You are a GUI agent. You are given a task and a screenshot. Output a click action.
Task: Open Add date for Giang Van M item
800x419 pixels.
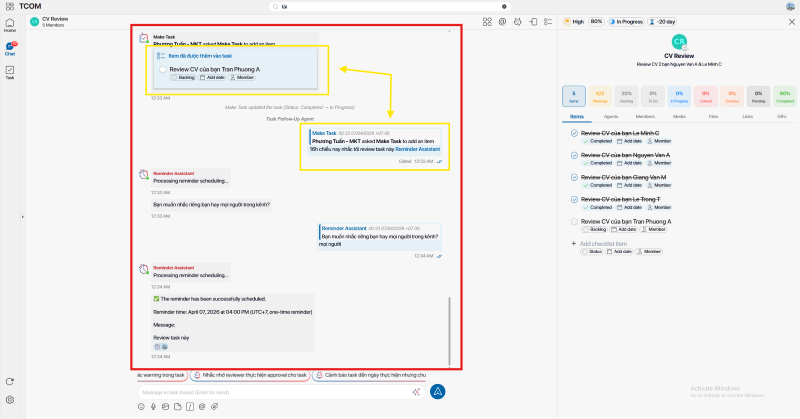[629, 185]
